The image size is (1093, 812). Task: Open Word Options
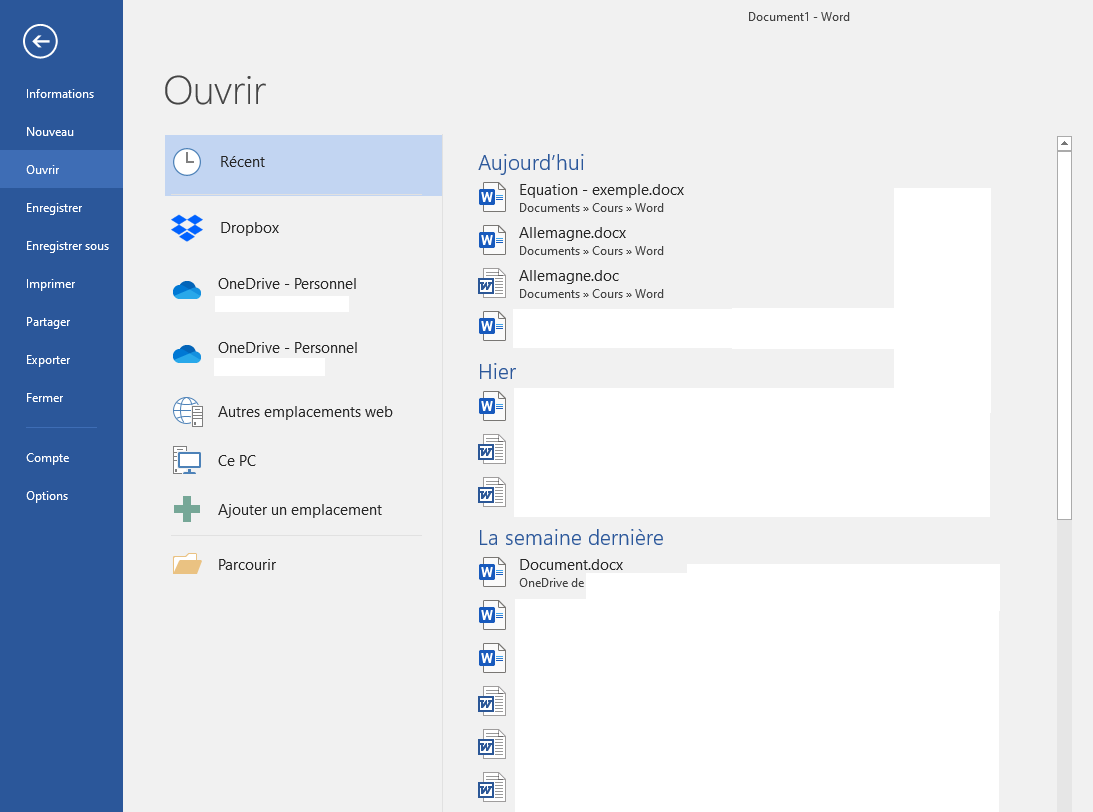[47, 496]
